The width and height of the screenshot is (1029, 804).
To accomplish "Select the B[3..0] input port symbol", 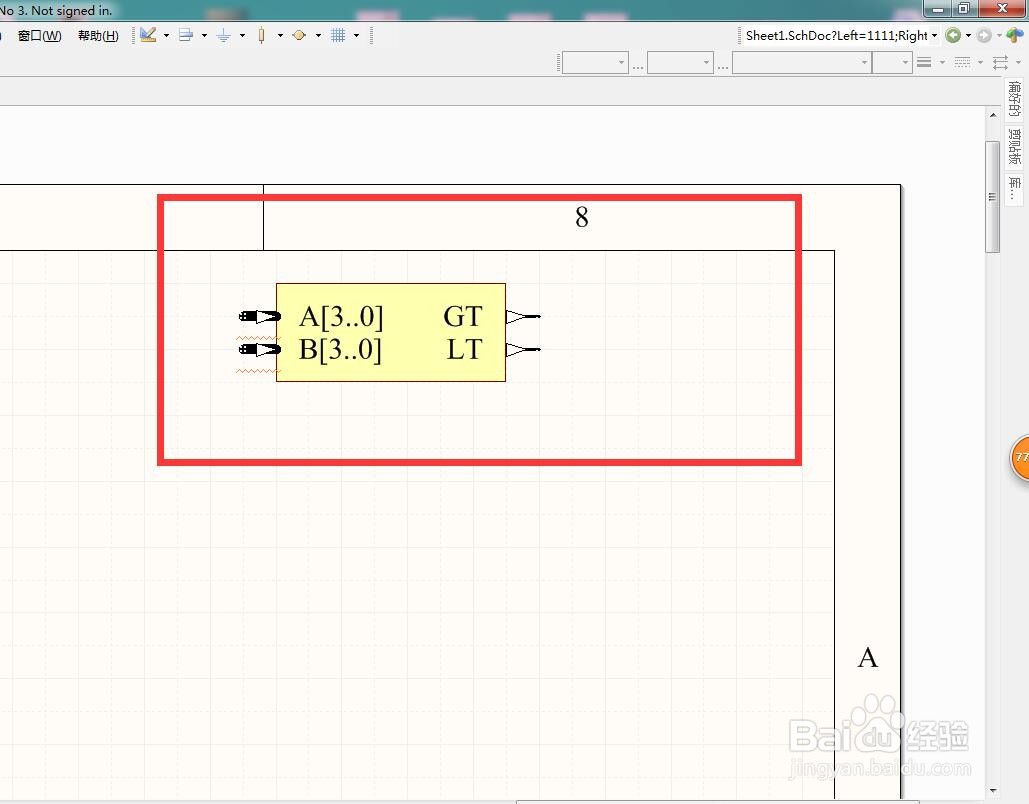I will [260, 349].
